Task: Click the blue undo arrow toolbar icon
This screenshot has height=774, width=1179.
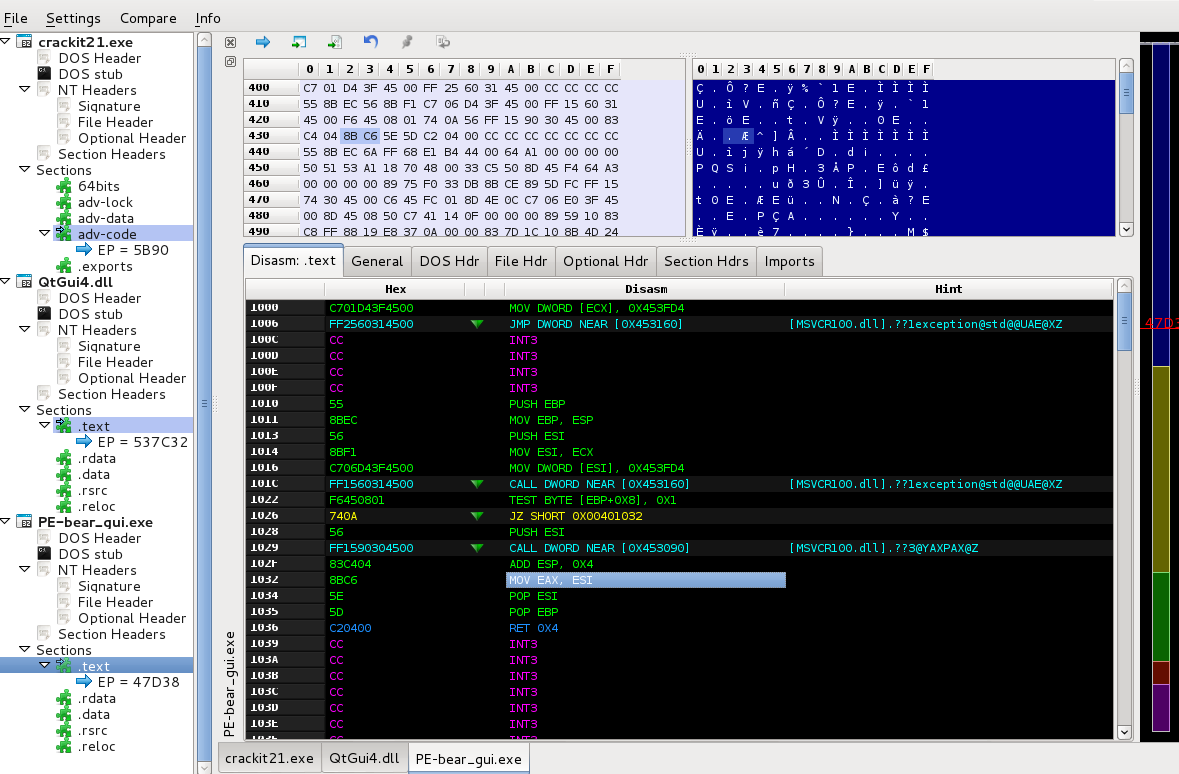Action: point(371,42)
